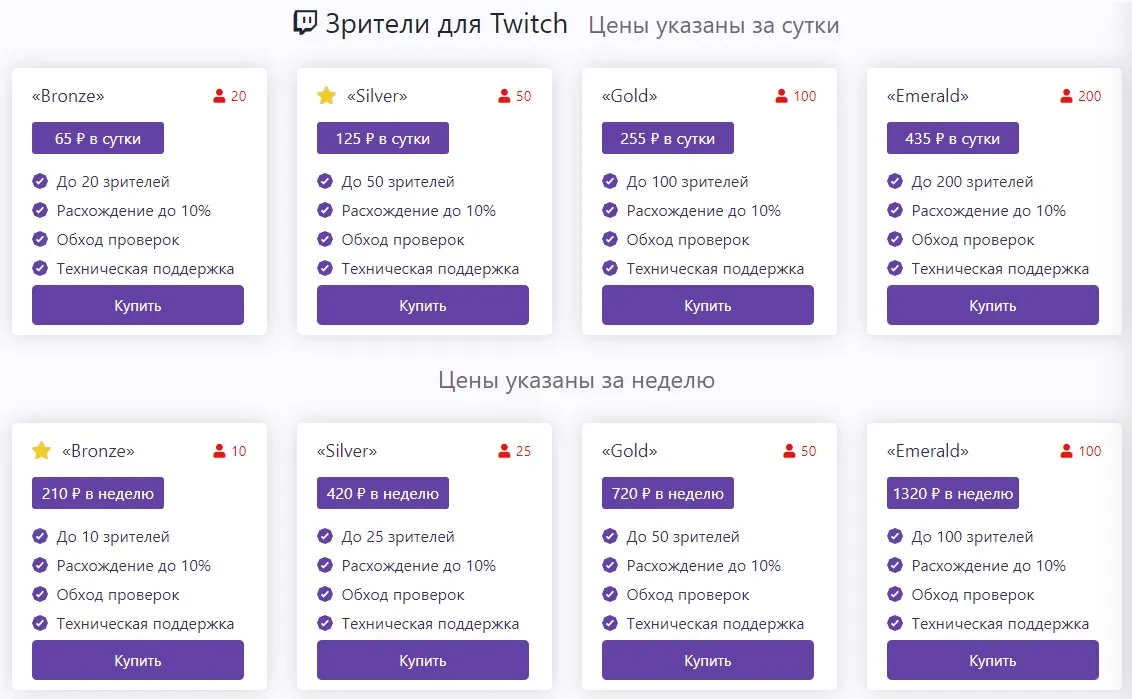Viewport: 1132px width, 699px height.
Task: Click checkmark beside "До 25 зрителей"
Action: coord(325,537)
